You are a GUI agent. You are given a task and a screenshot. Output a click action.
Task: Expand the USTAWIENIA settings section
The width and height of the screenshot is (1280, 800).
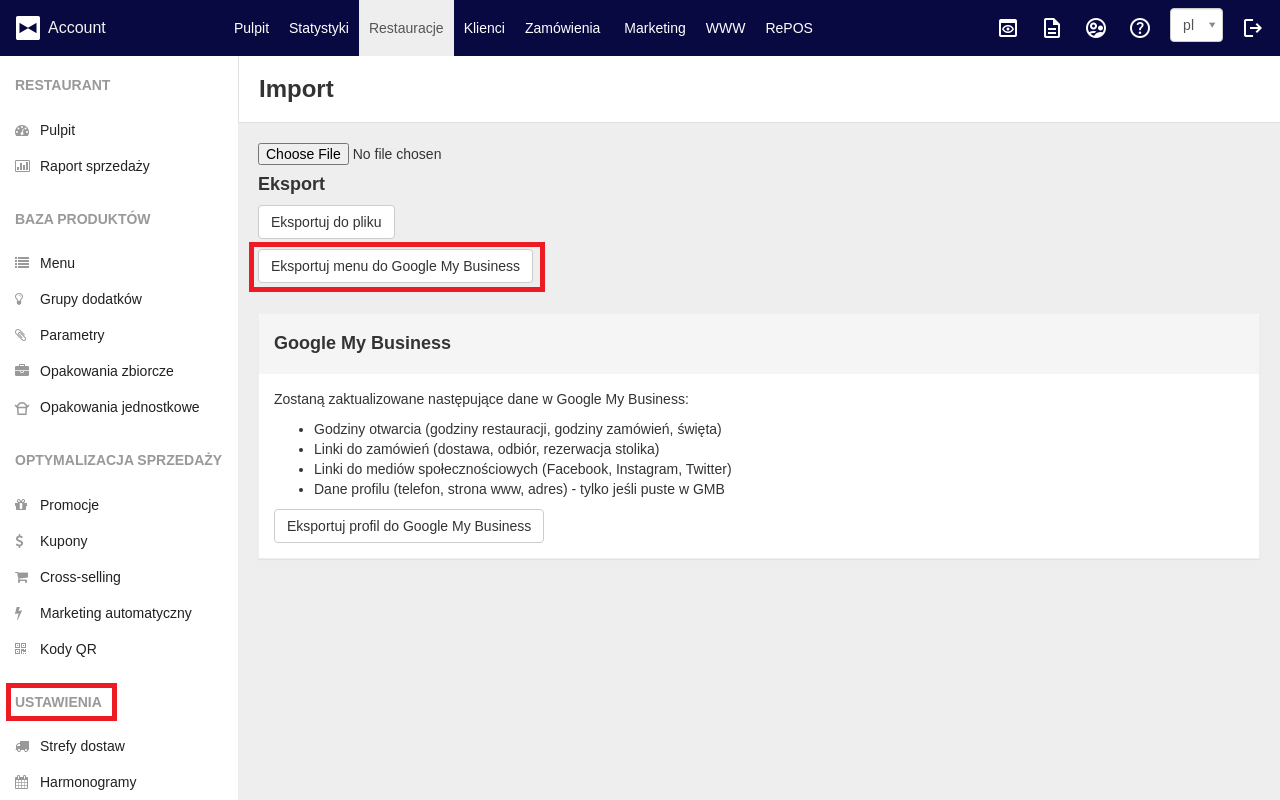pyautogui.click(x=61, y=702)
